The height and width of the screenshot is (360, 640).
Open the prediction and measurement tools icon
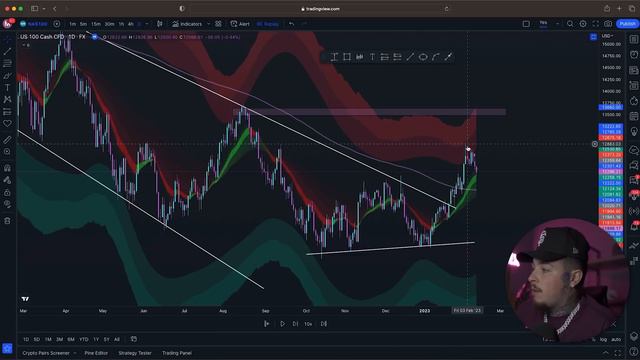[x=7, y=111]
